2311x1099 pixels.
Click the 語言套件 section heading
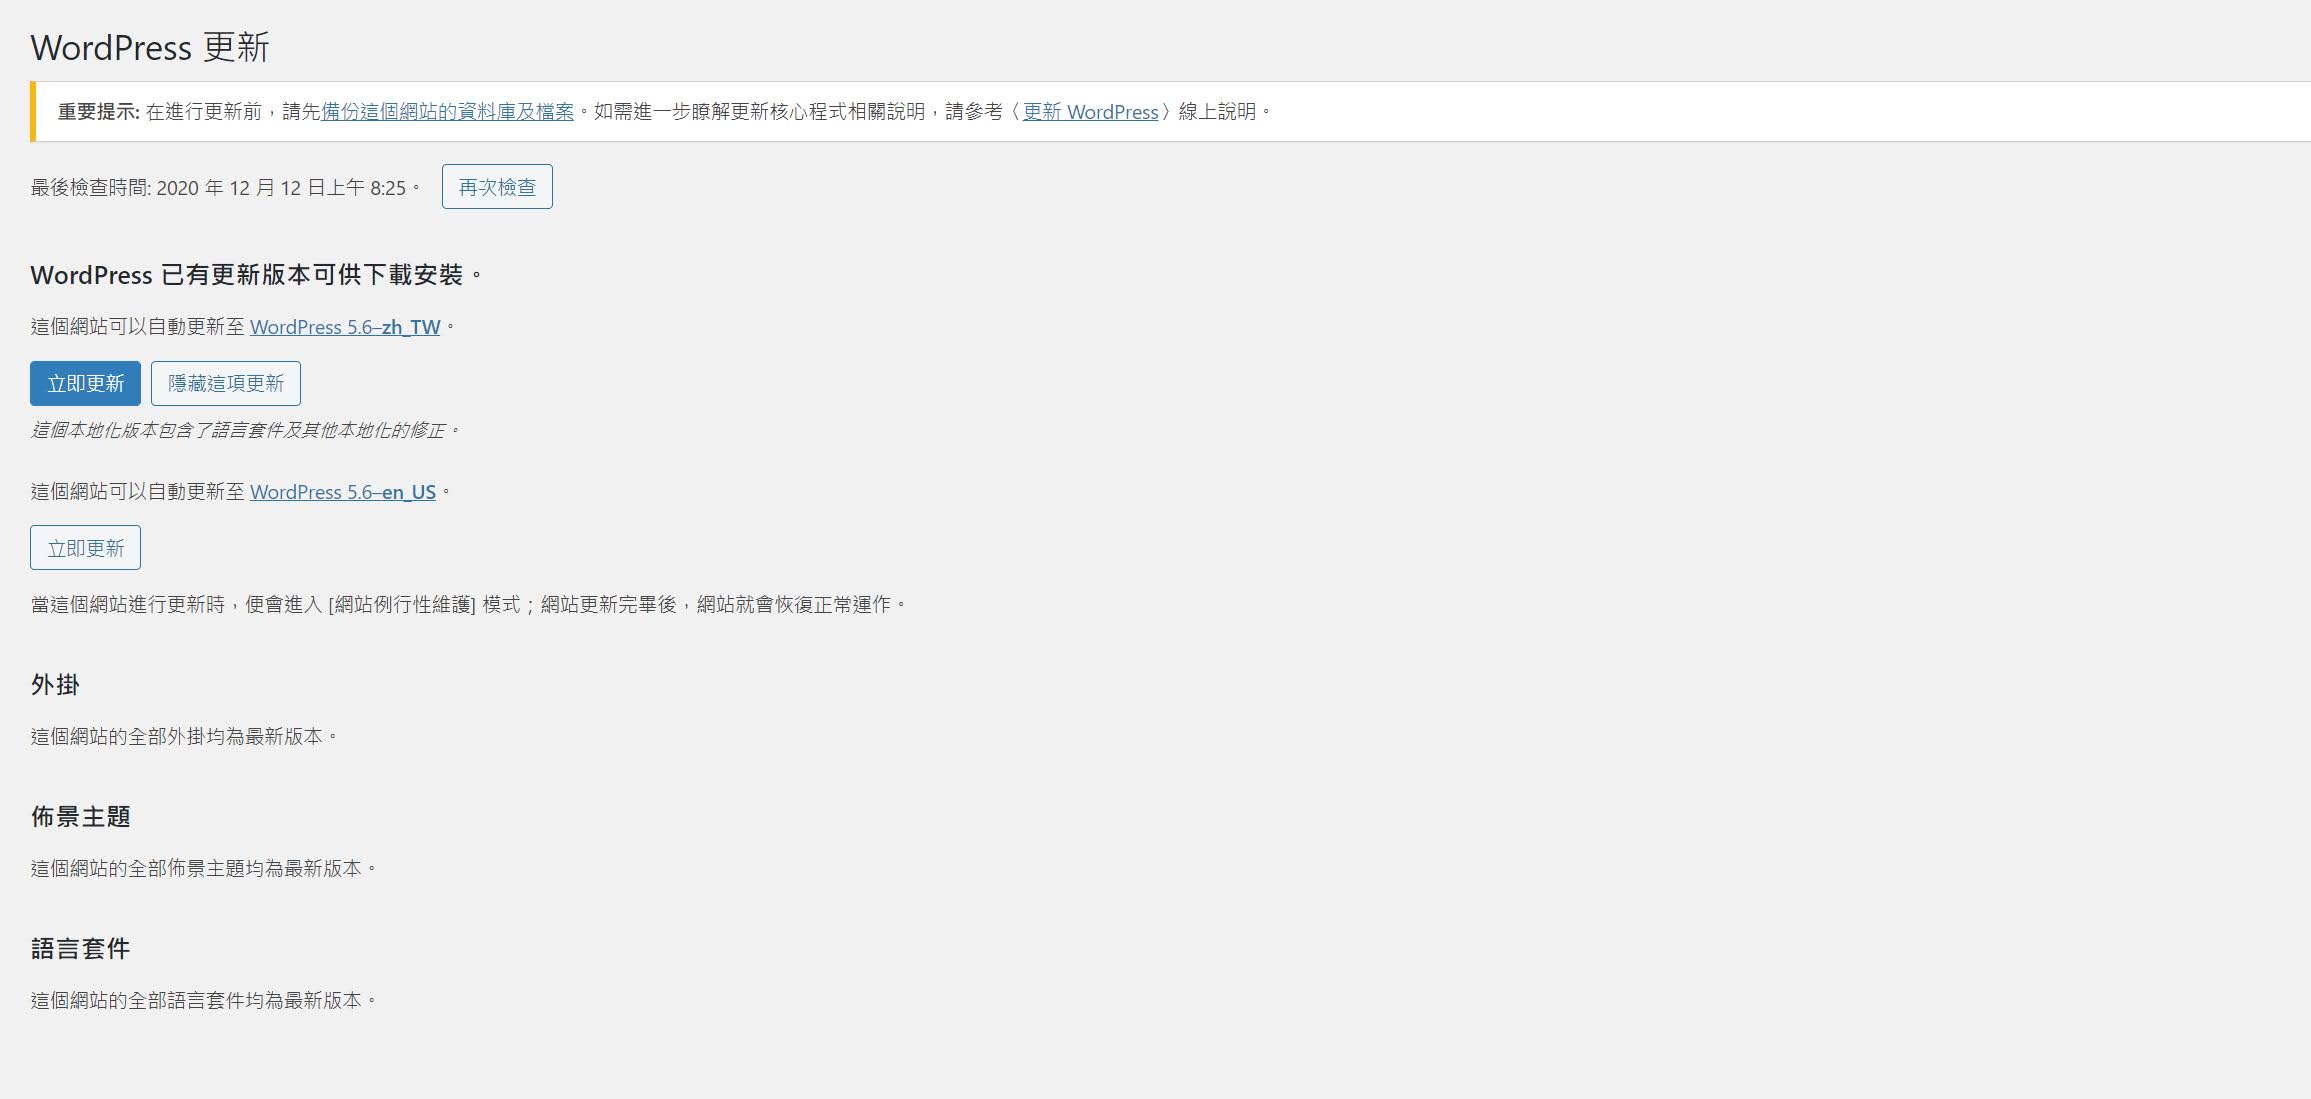point(80,949)
